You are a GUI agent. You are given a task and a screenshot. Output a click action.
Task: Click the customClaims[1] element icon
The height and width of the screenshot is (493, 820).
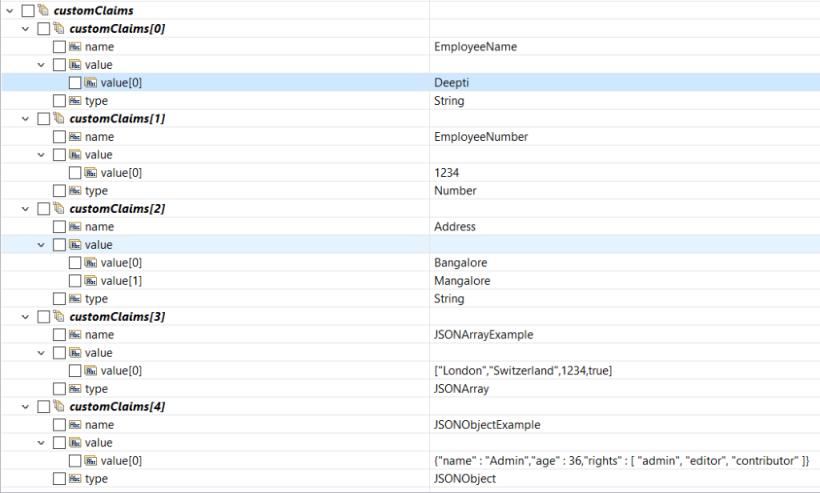pyautogui.click(x=59, y=118)
